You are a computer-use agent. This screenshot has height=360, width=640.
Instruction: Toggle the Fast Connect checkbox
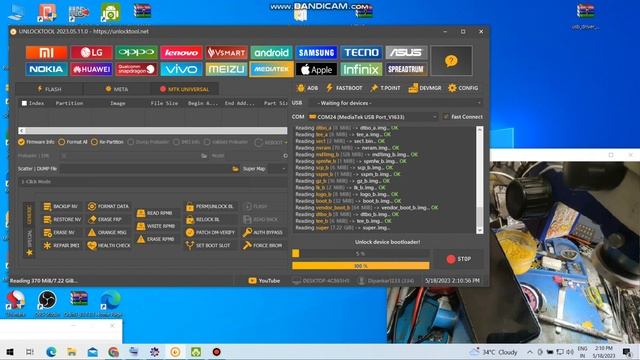click(x=463, y=117)
